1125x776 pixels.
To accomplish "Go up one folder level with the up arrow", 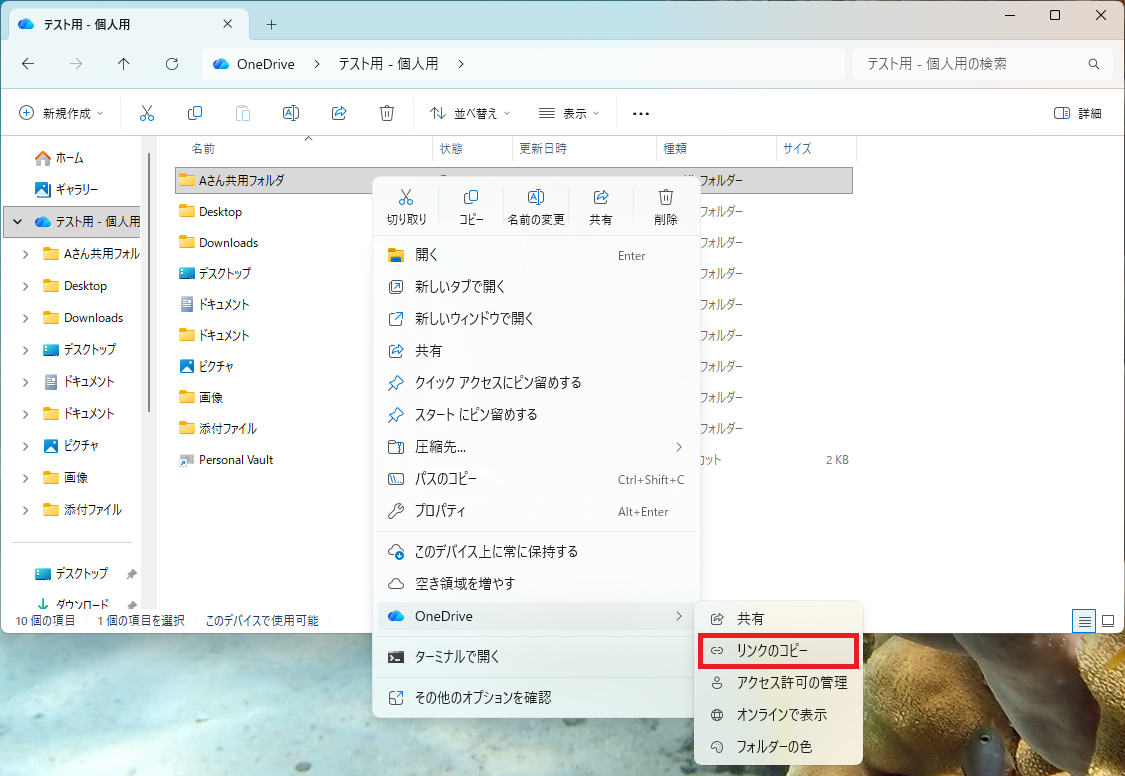I will pyautogui.click(x=124, y=64).
